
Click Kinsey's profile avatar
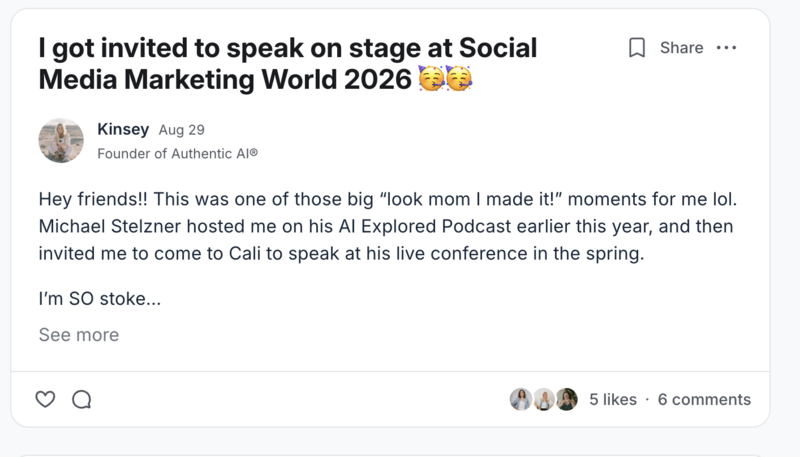coord(61,140)
